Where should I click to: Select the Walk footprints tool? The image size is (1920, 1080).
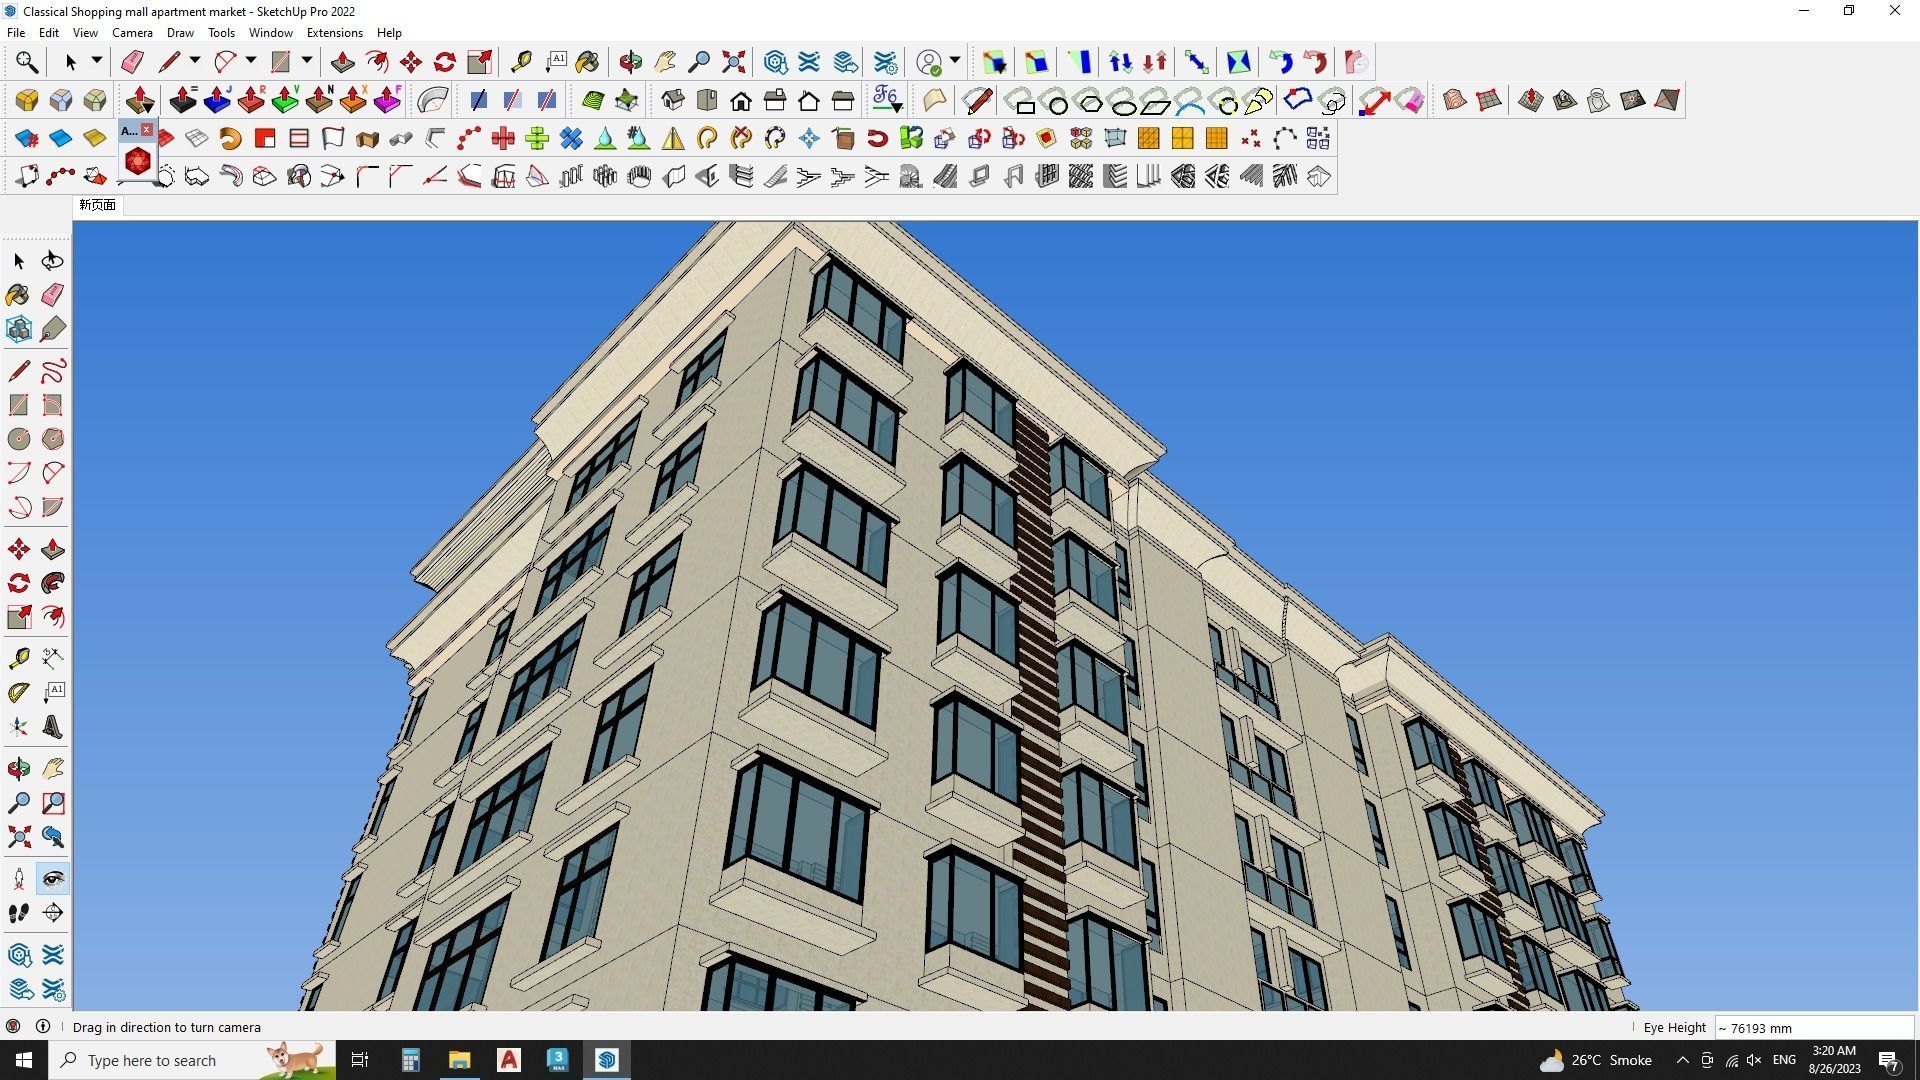19,913
